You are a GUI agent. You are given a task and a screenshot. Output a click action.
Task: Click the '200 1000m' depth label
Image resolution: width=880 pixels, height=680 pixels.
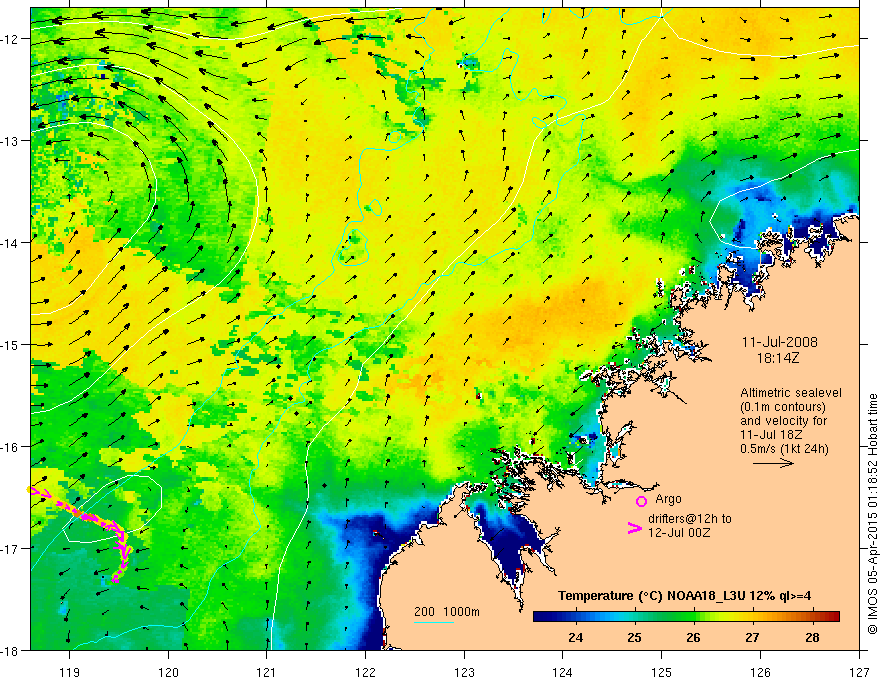coord(447,612)
